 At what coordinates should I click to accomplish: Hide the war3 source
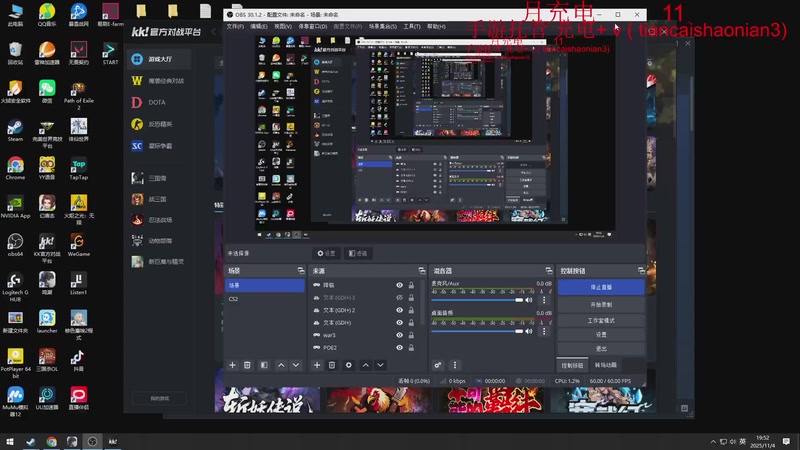(399, 335)
